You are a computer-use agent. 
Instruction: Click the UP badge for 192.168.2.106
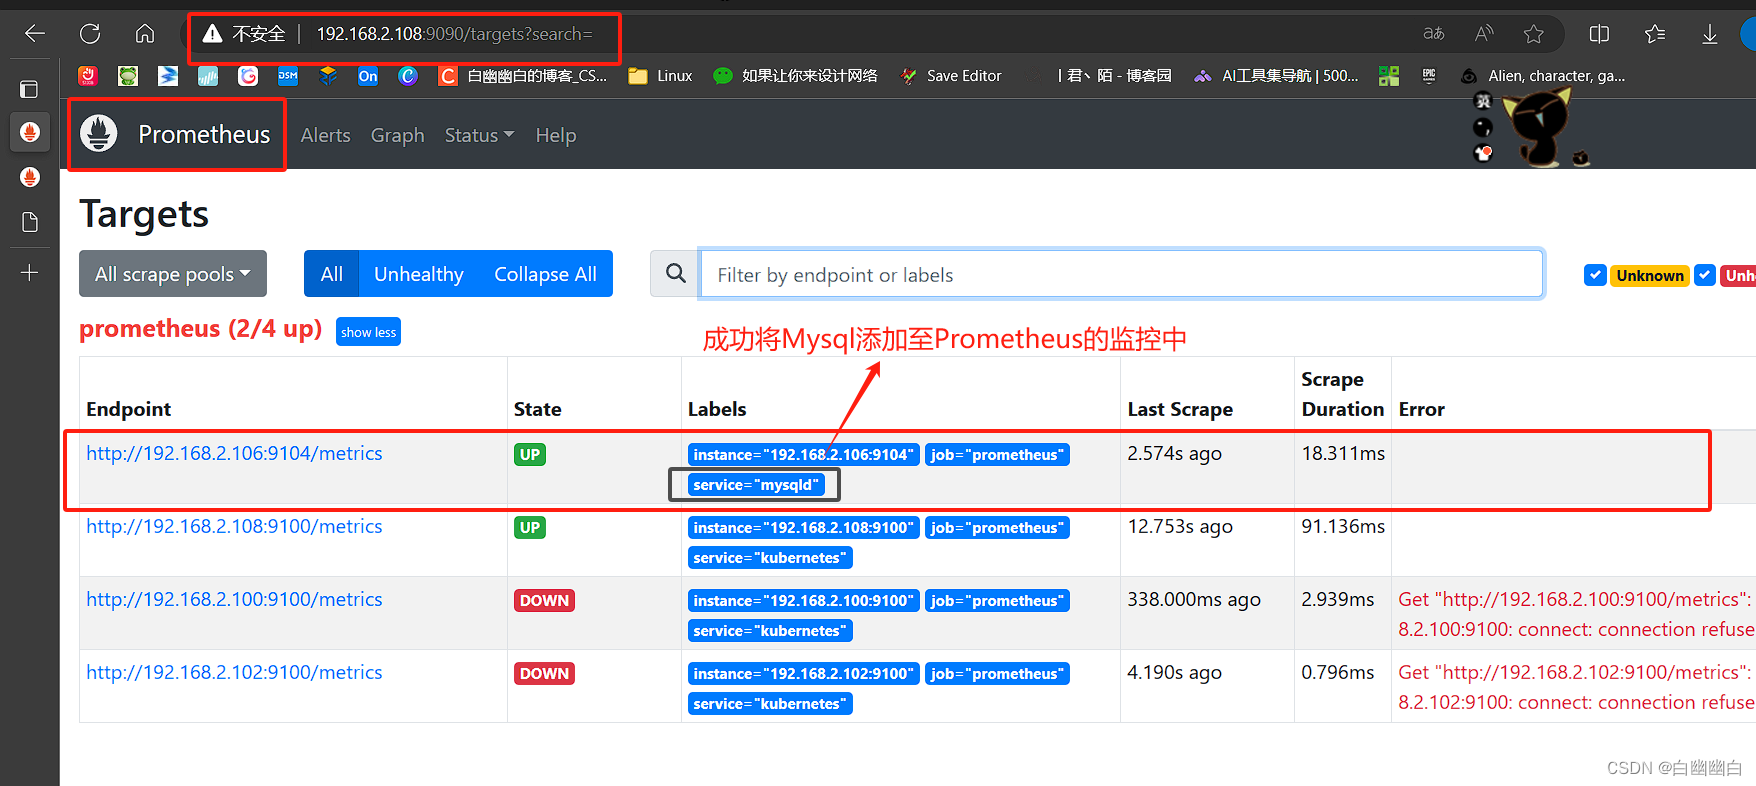click(x=530, y=455)
